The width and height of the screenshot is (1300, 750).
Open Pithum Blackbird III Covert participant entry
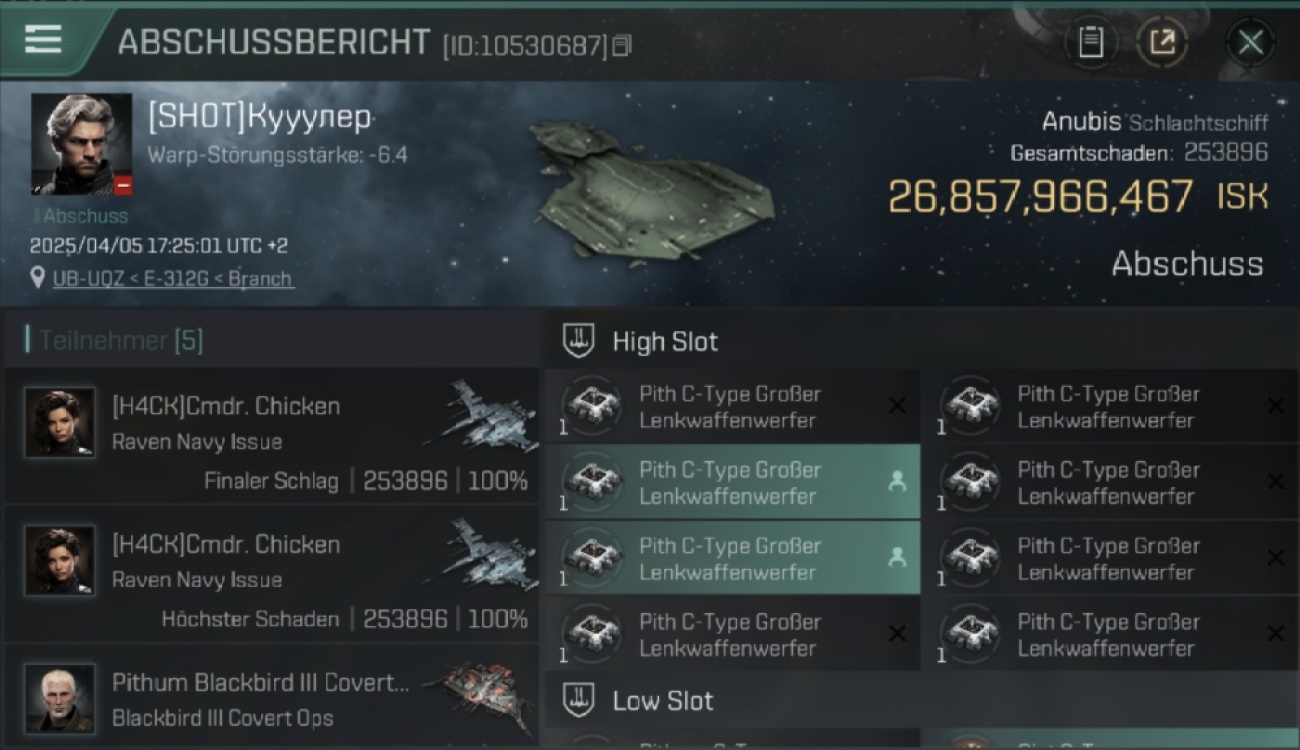[272, 698]
